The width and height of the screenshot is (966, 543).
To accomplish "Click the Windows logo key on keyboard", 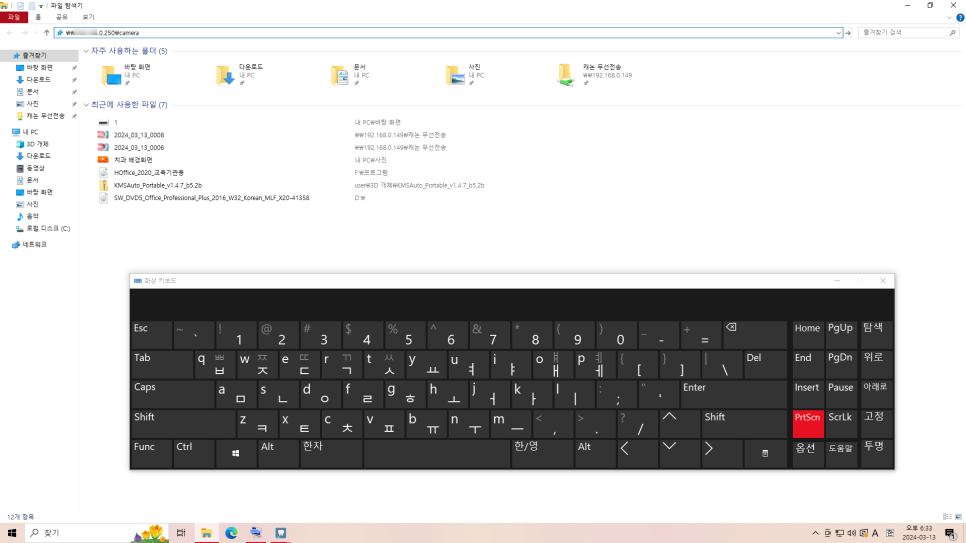I will click(235, 454).
